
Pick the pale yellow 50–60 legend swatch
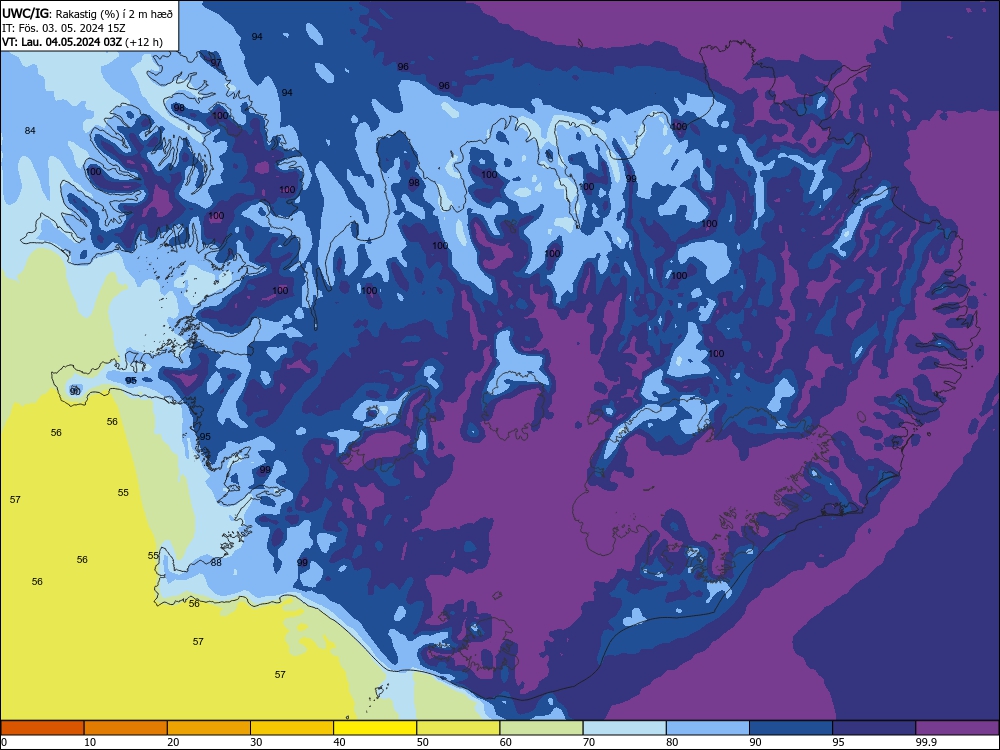point(458,728)
